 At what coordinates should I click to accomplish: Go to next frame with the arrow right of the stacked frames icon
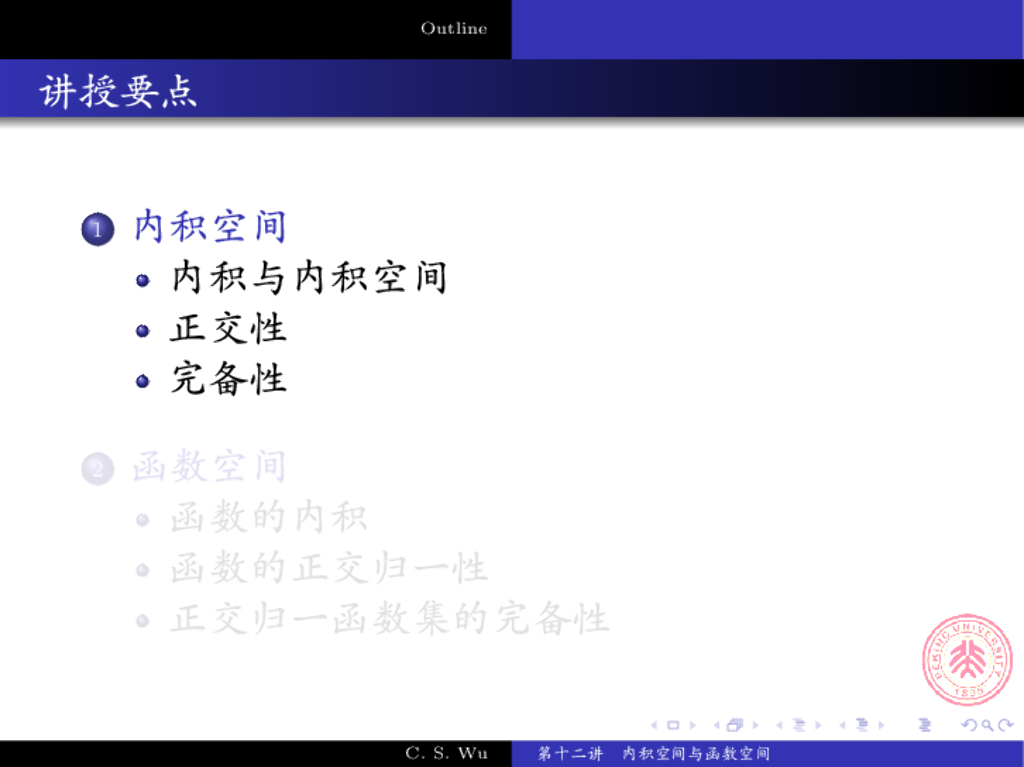tap(756, 725)
